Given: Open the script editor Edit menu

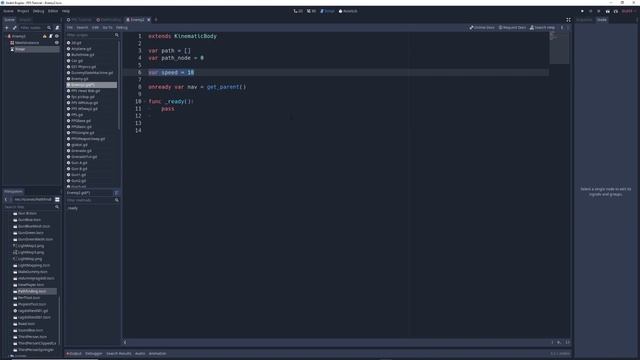Looking at the screenshot, I should pyautogui.click(x=95, y=28).
